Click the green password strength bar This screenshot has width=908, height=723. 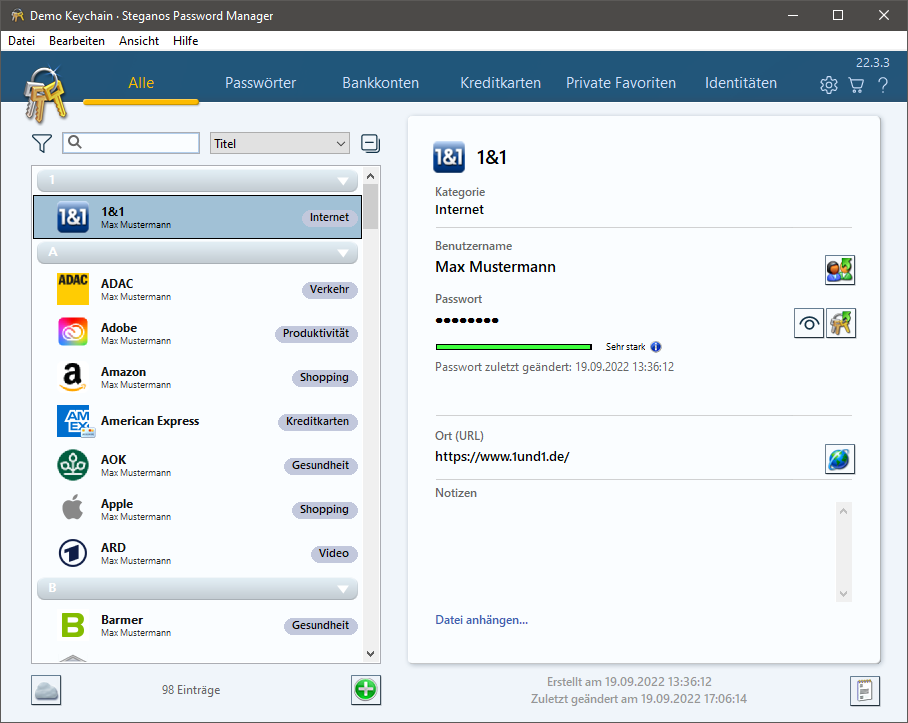tap(514, 347)
